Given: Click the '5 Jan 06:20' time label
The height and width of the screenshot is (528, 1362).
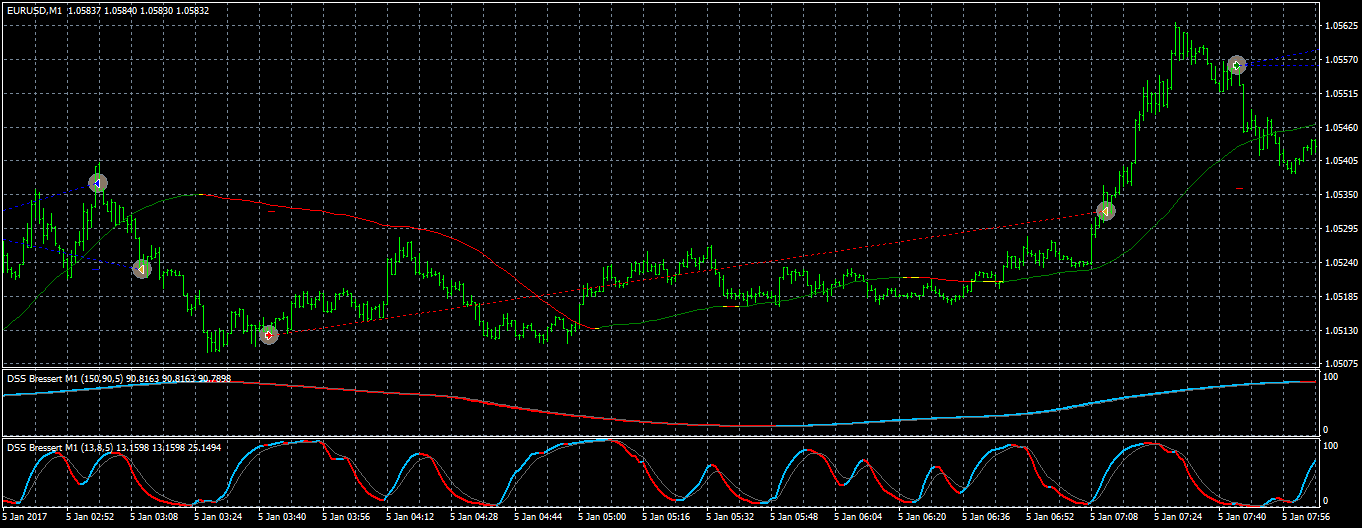Looking at the screenshot, I should coord(924,518).
